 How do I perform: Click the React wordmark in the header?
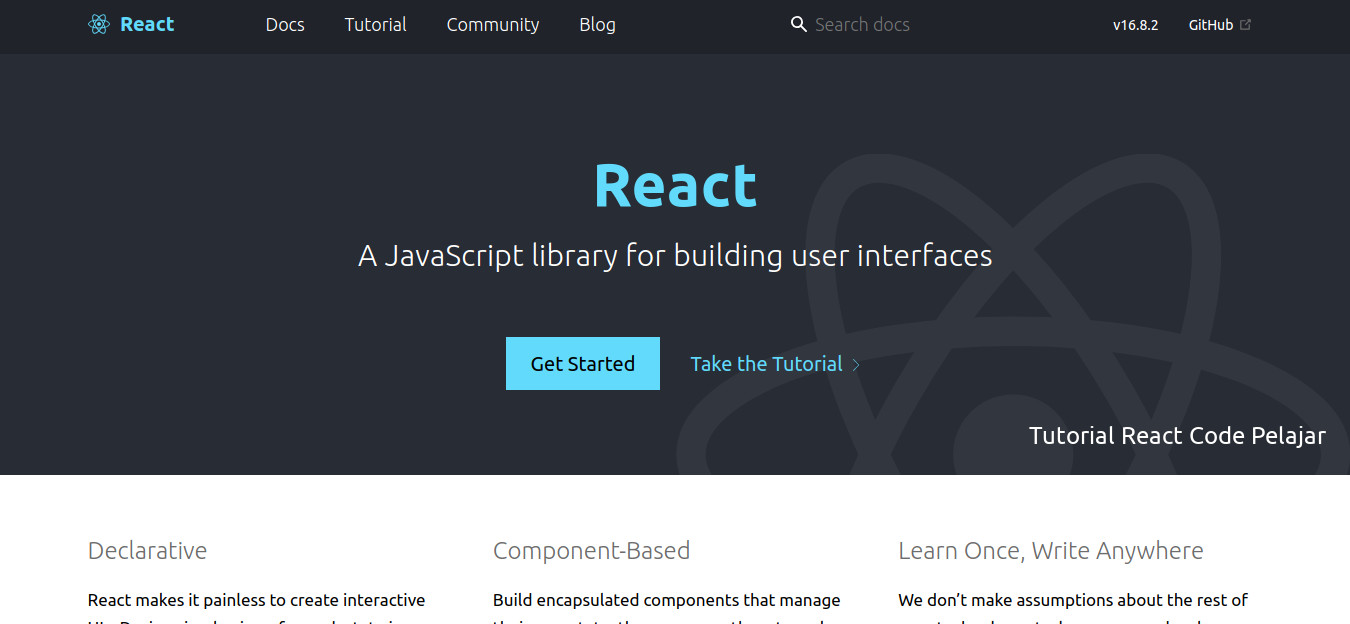click(147, 25)
